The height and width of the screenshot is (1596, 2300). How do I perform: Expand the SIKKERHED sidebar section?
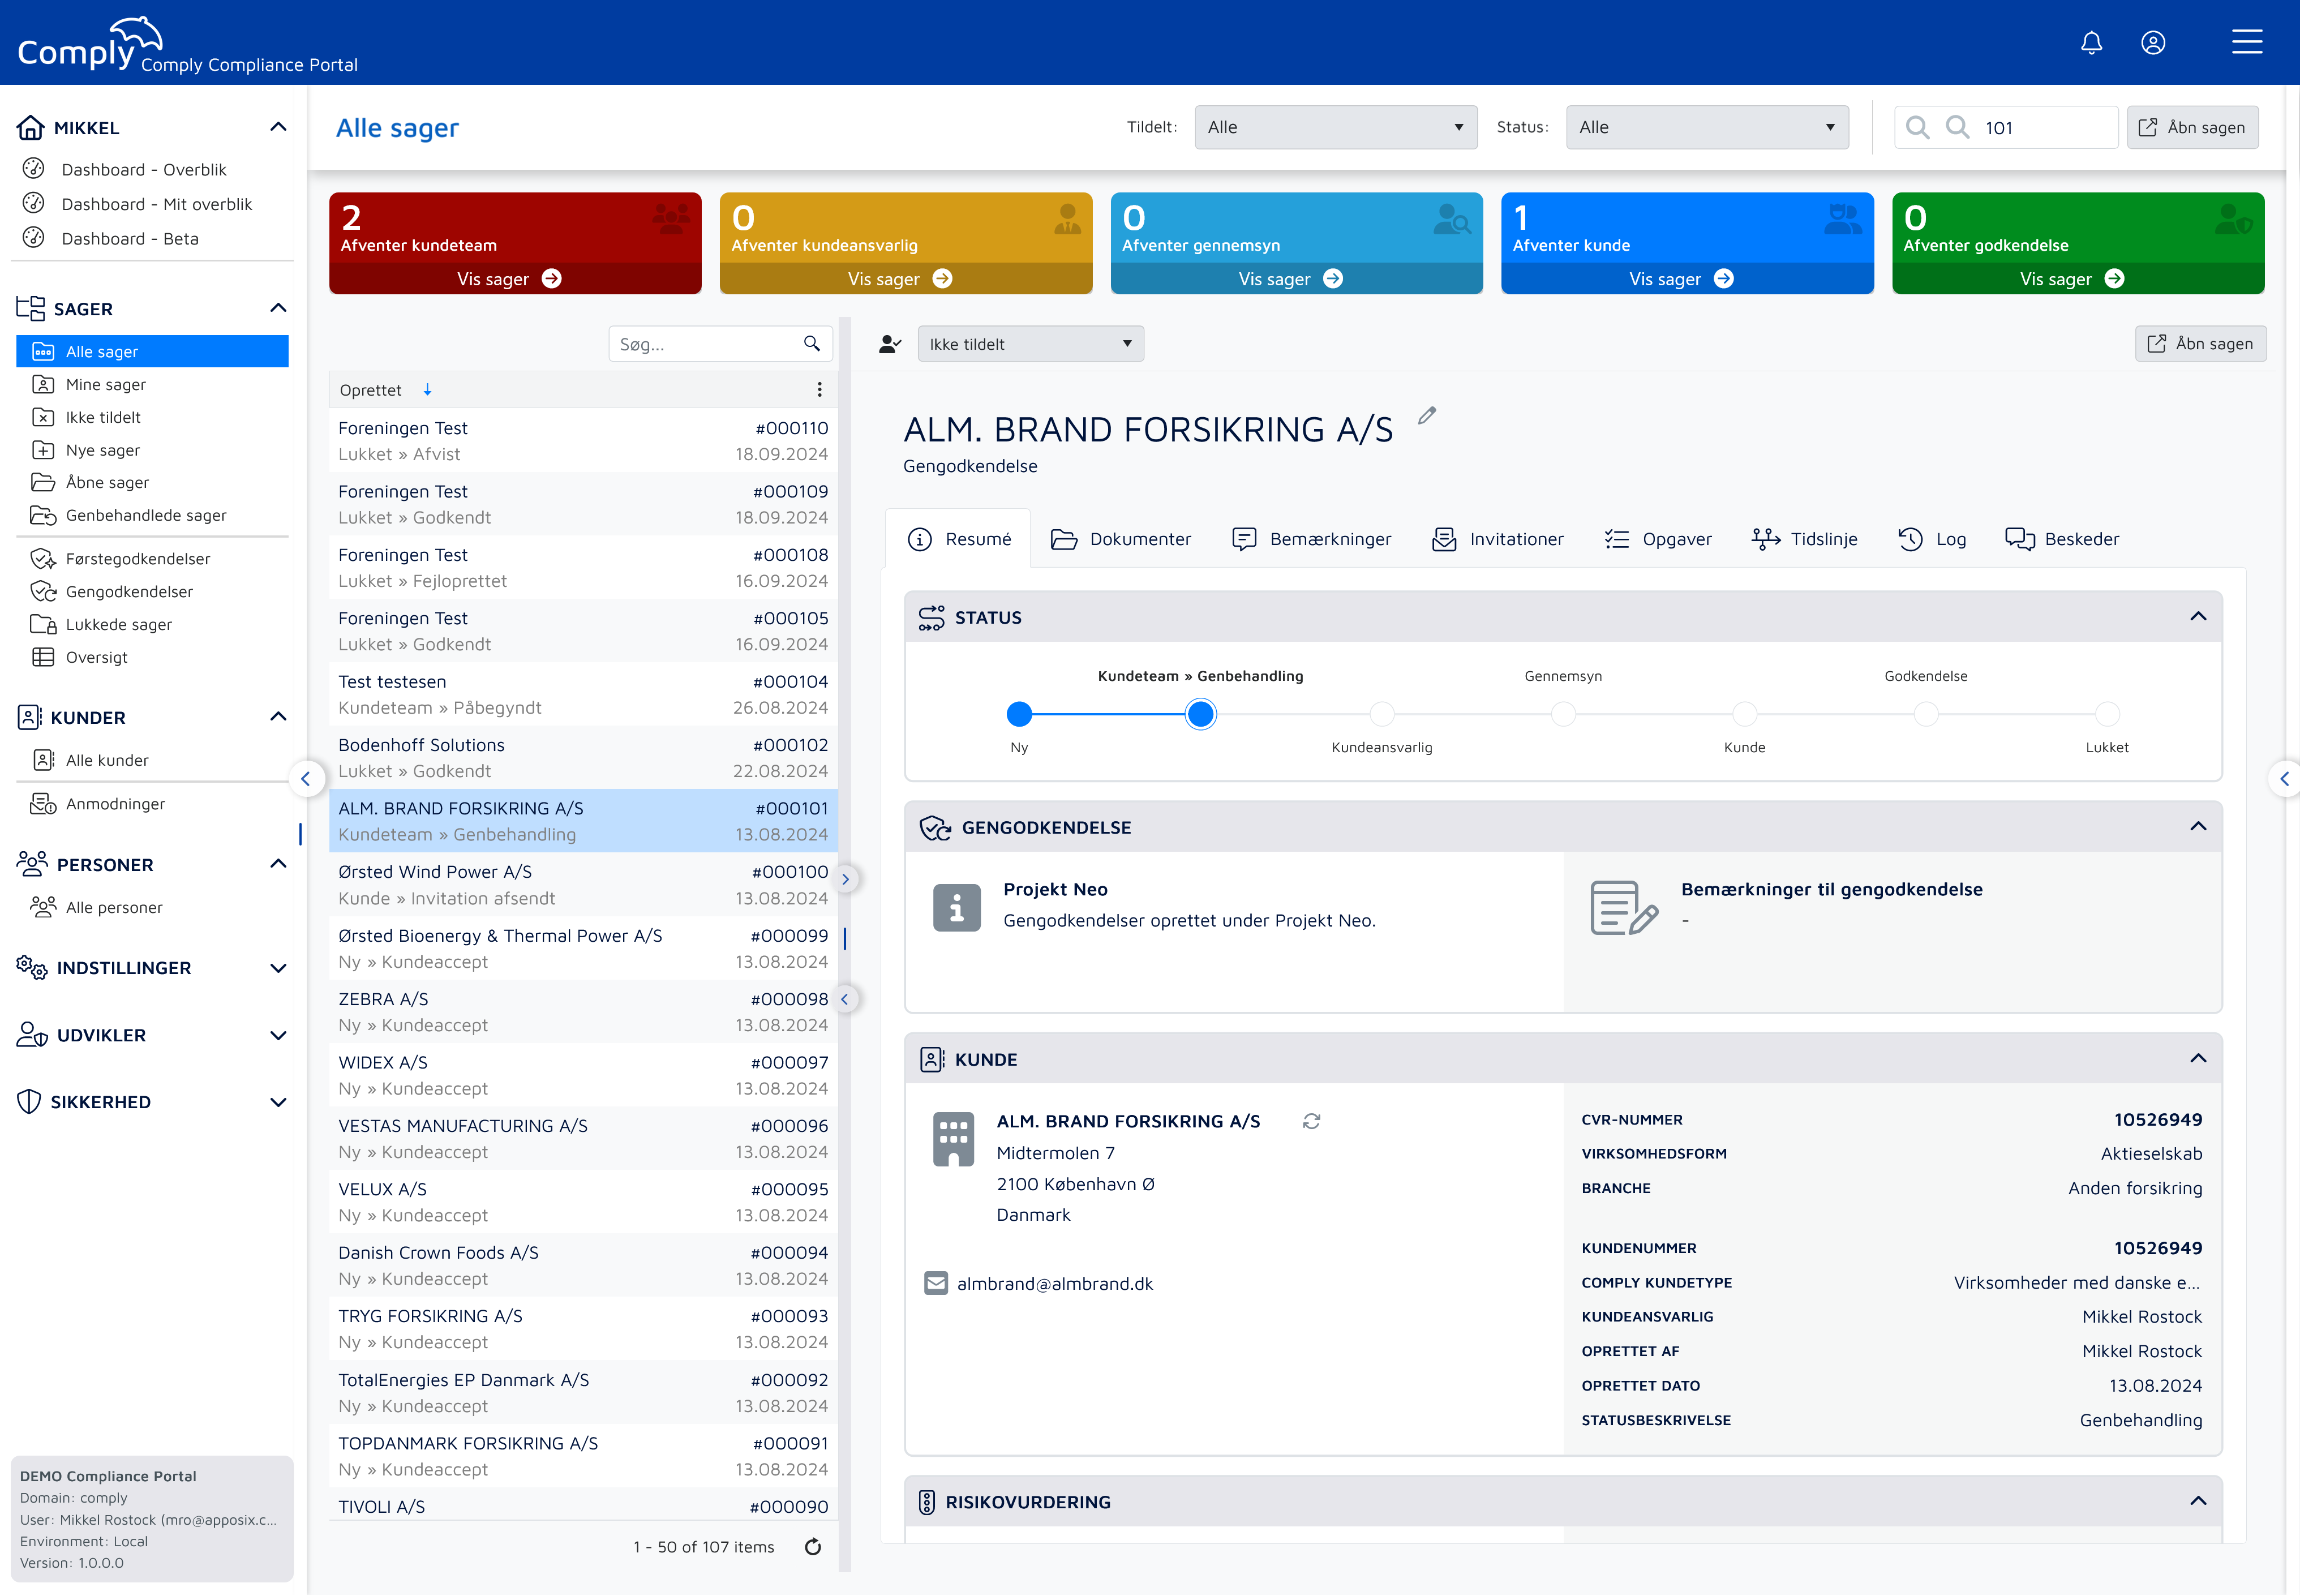point(278,1102)
